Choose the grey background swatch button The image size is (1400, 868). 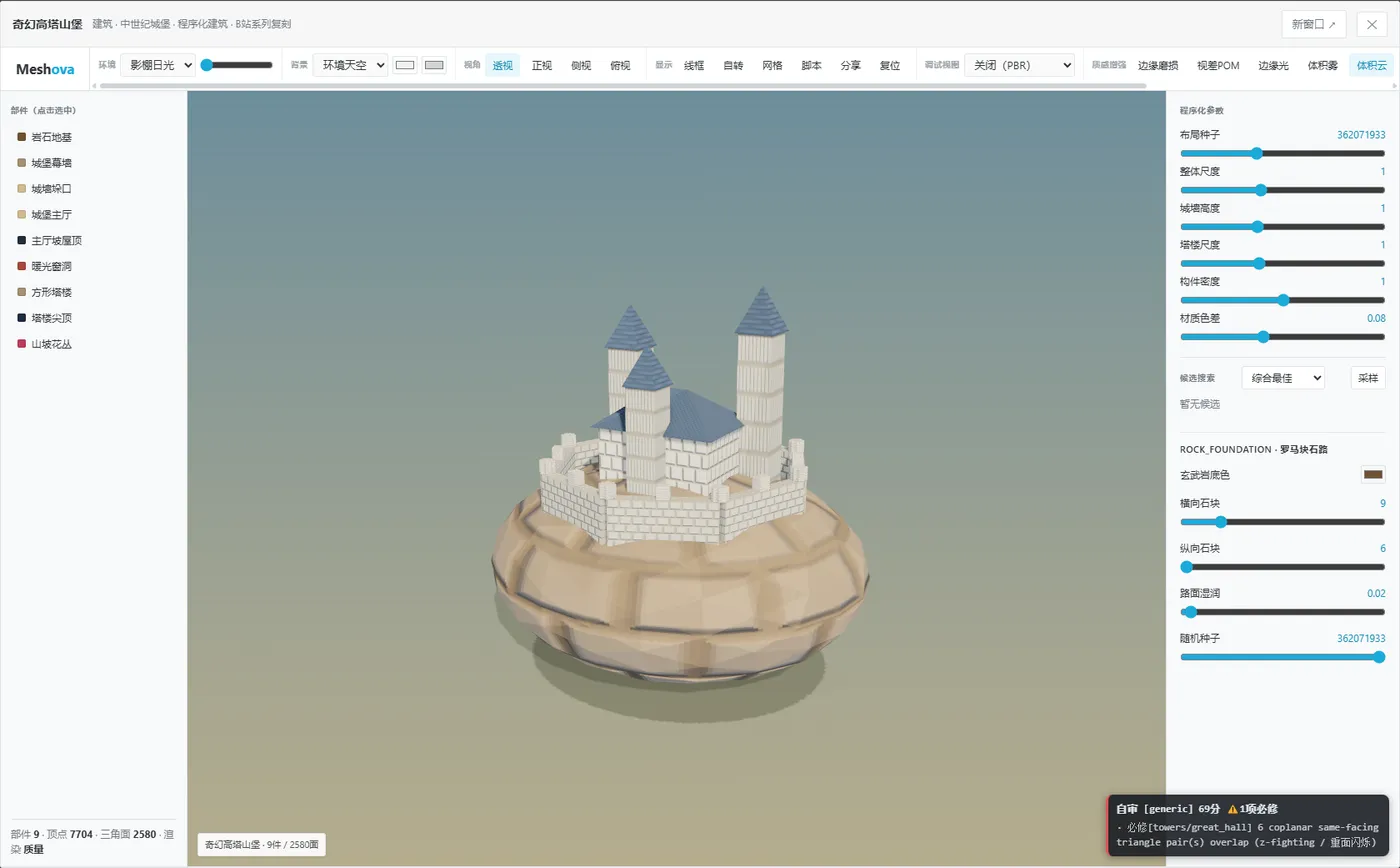coord(434,65)
